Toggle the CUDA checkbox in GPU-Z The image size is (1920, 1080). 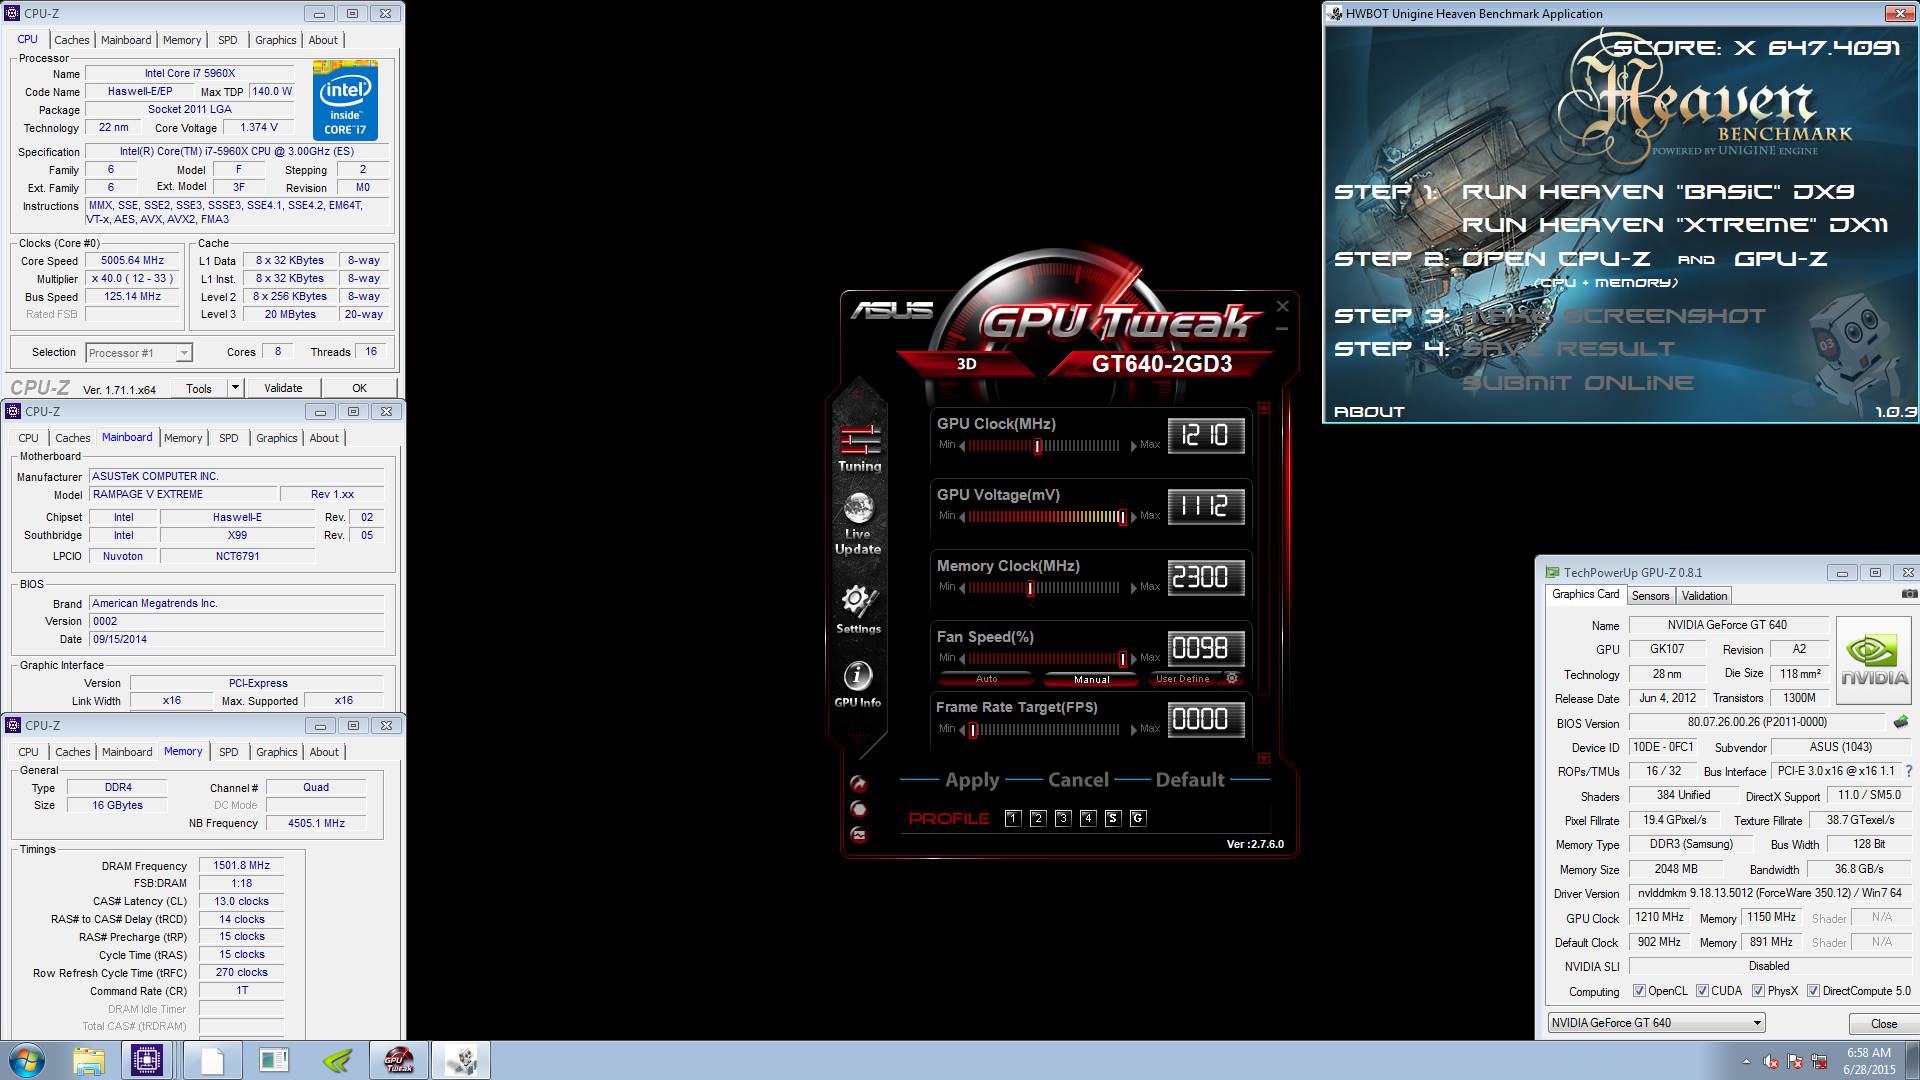coord(1702,991)
